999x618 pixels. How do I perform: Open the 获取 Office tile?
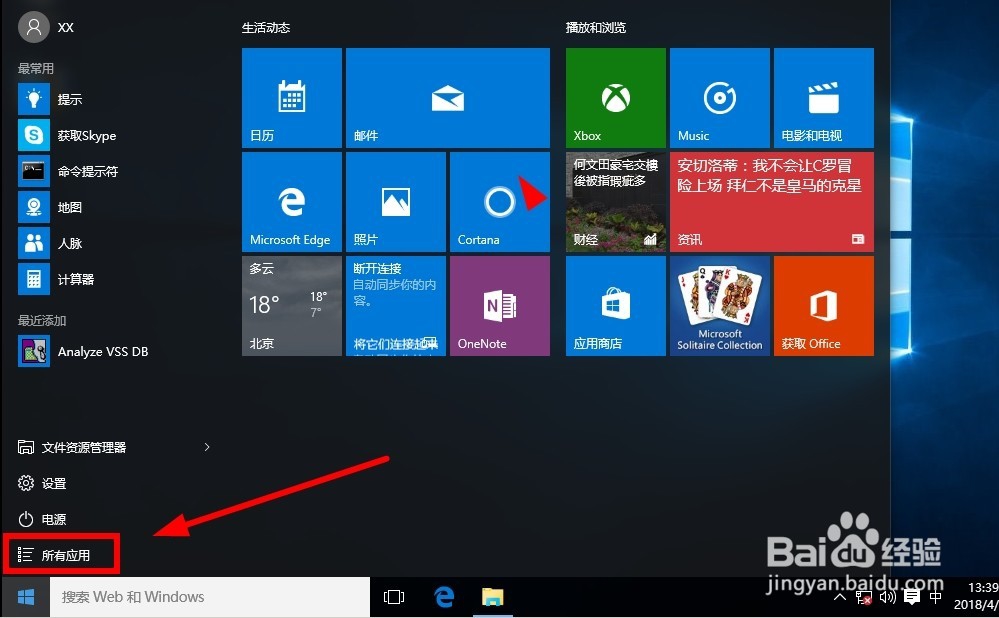coord(824,306)
